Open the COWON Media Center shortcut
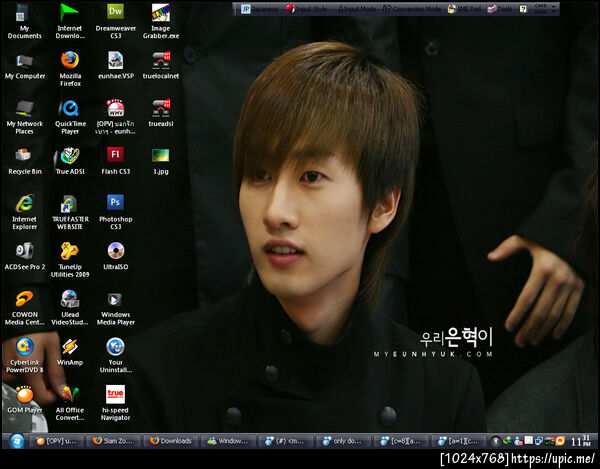Screen dimensions: 600x469 [25, 308]
